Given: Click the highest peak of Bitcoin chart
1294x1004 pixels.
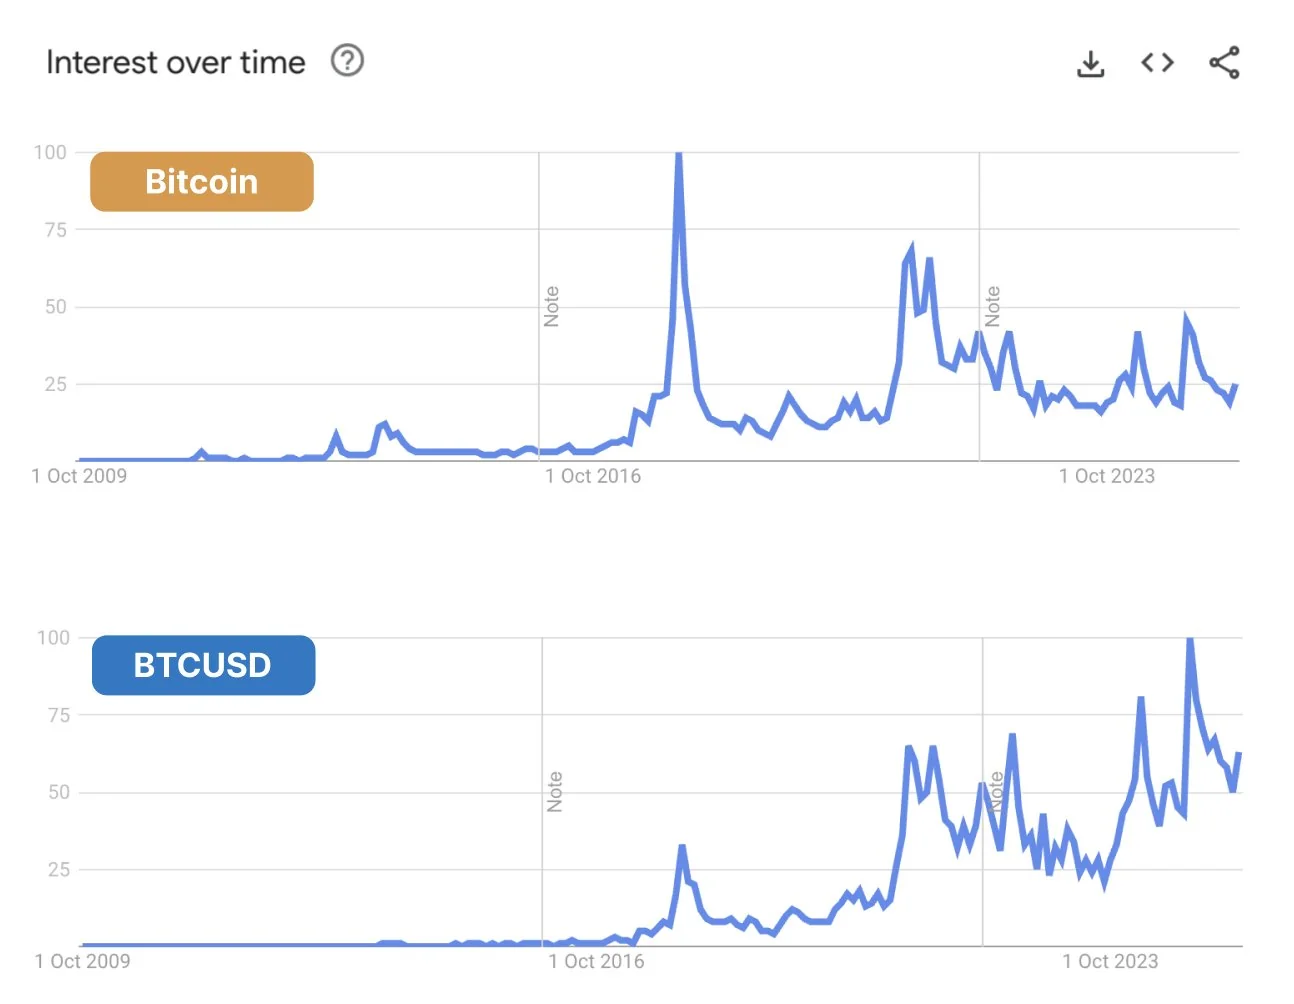Looking at the screenshot, I should (679, 156).
